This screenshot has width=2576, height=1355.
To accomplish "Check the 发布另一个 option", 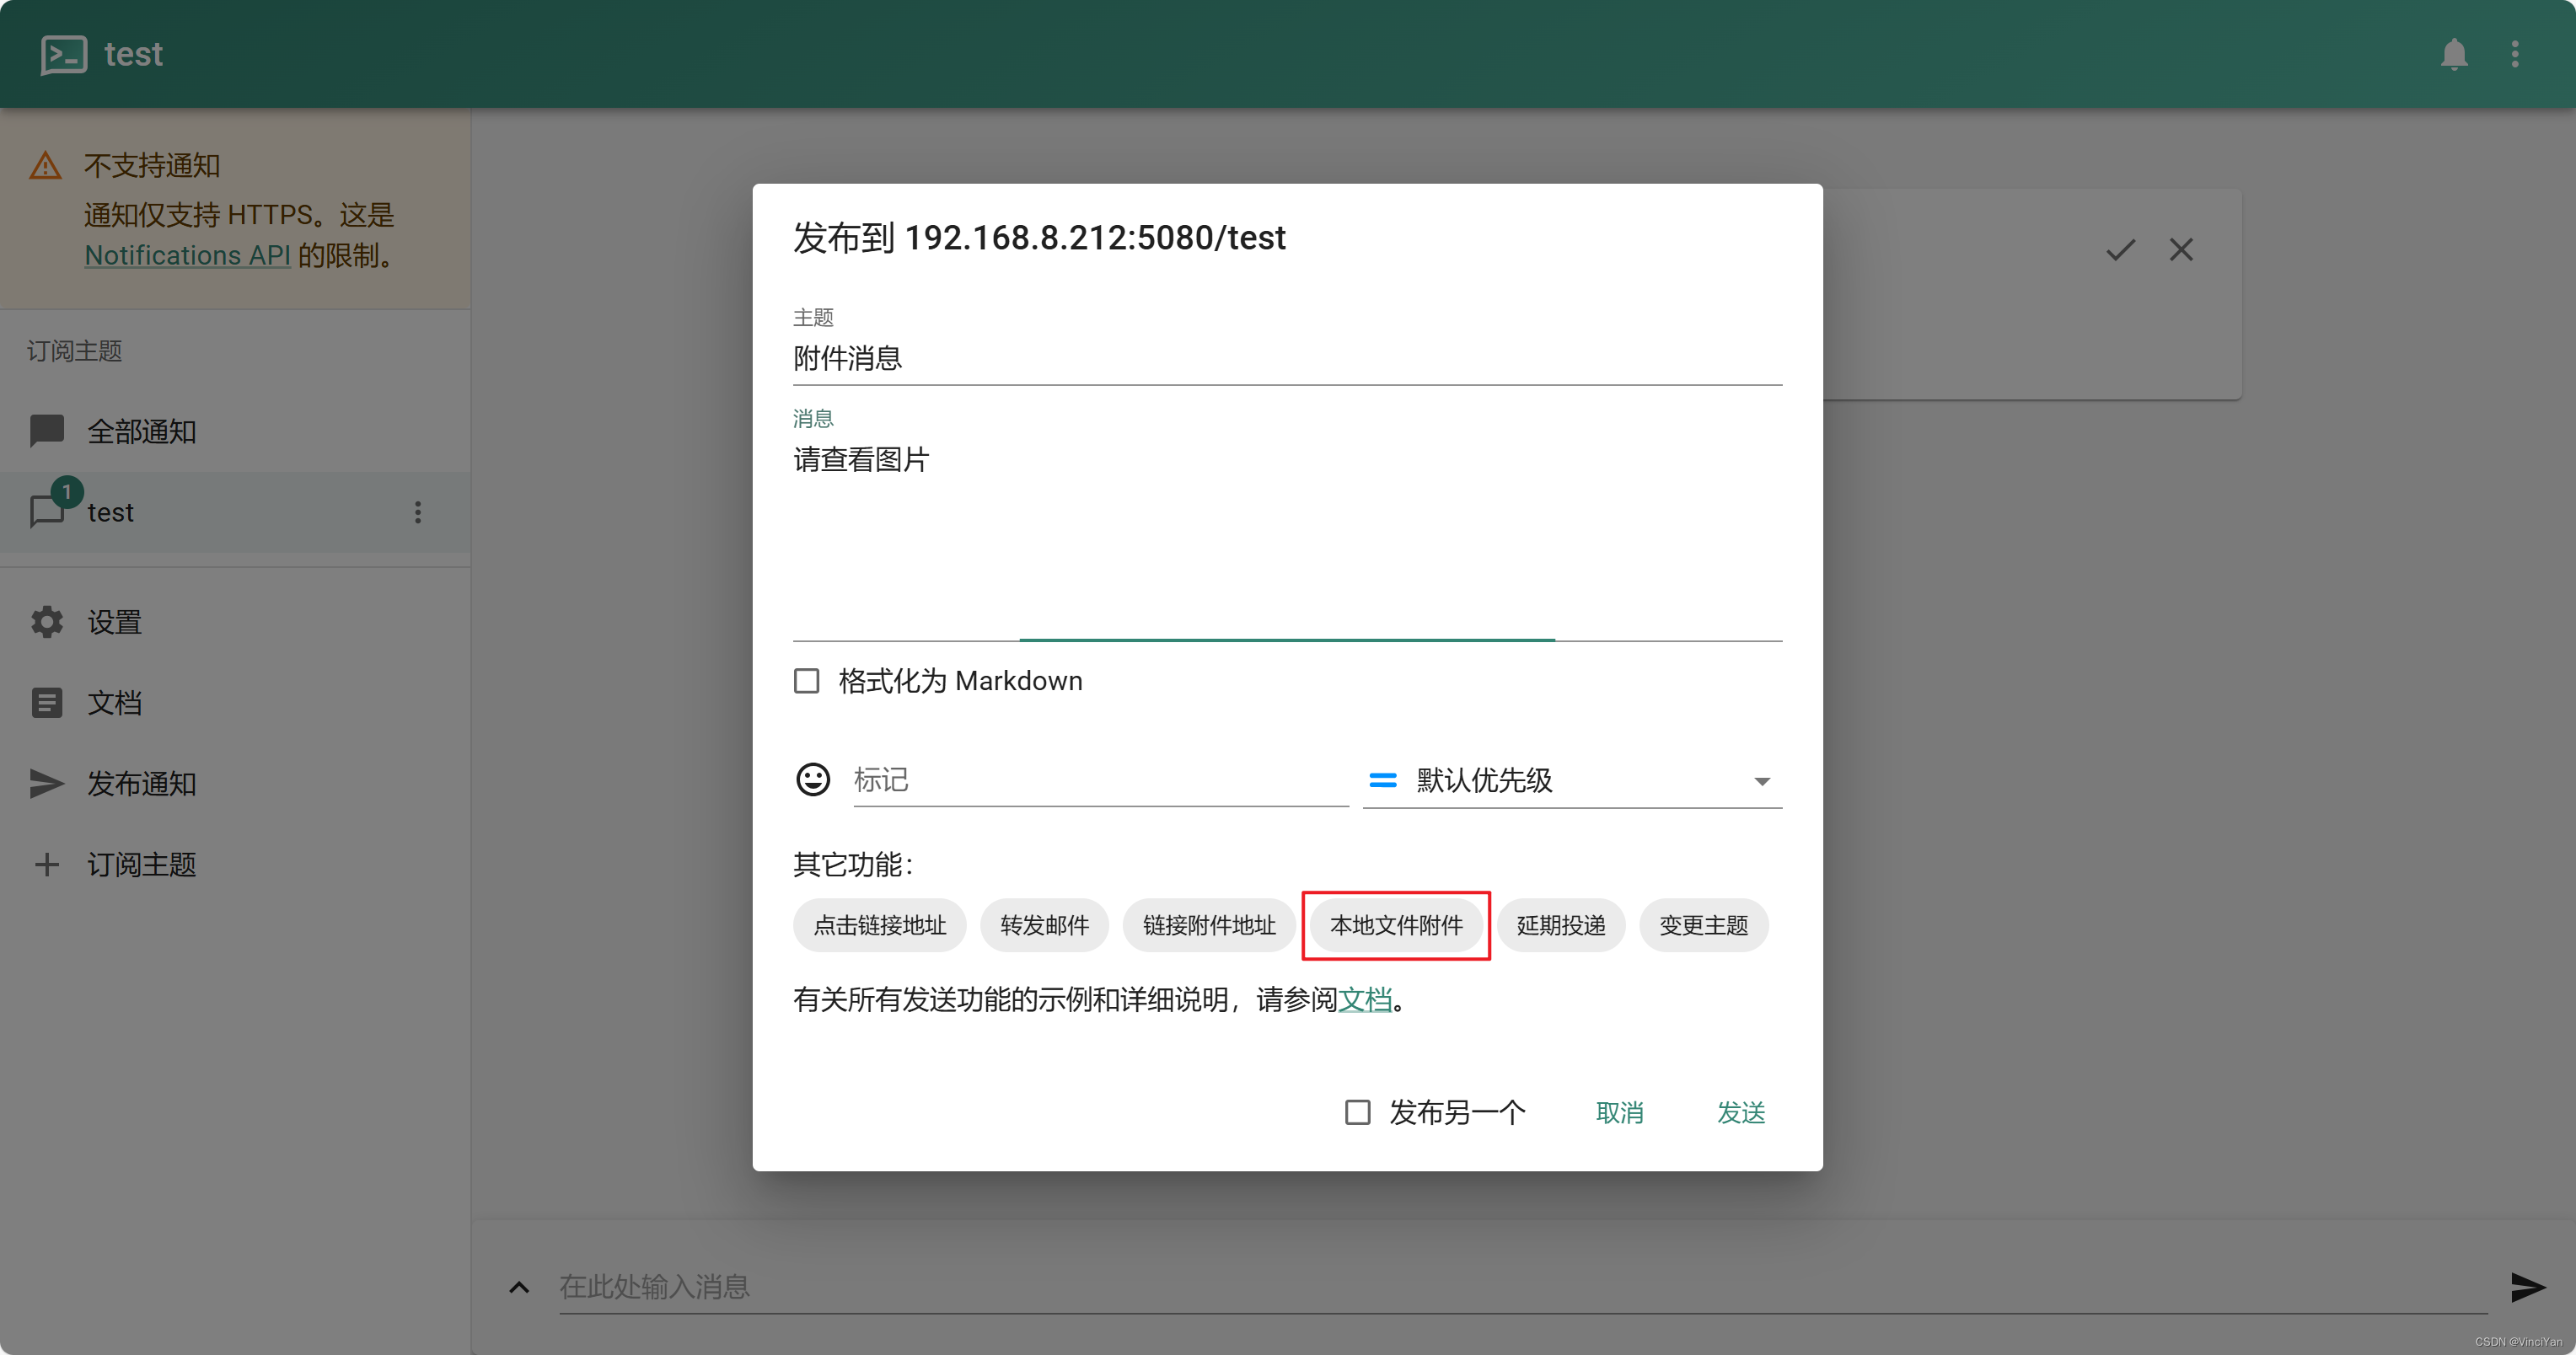I will [1357, 1111].
